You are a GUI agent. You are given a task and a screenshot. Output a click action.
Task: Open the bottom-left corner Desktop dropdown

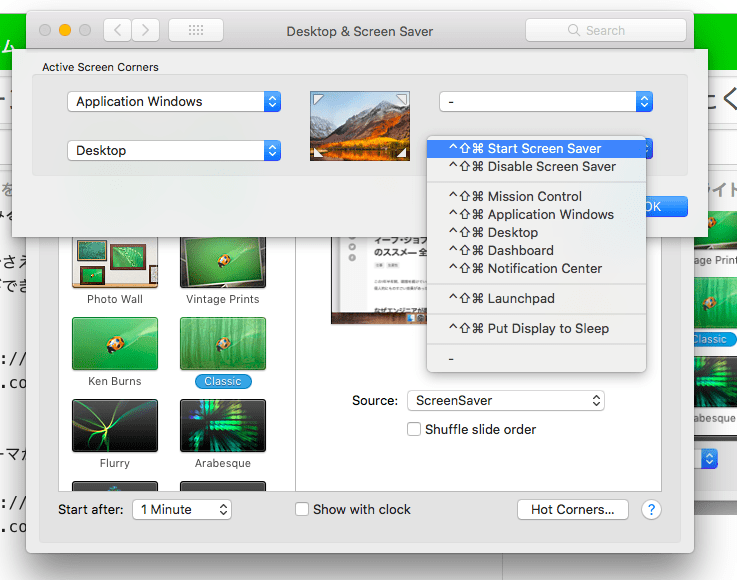coord(174,150)
